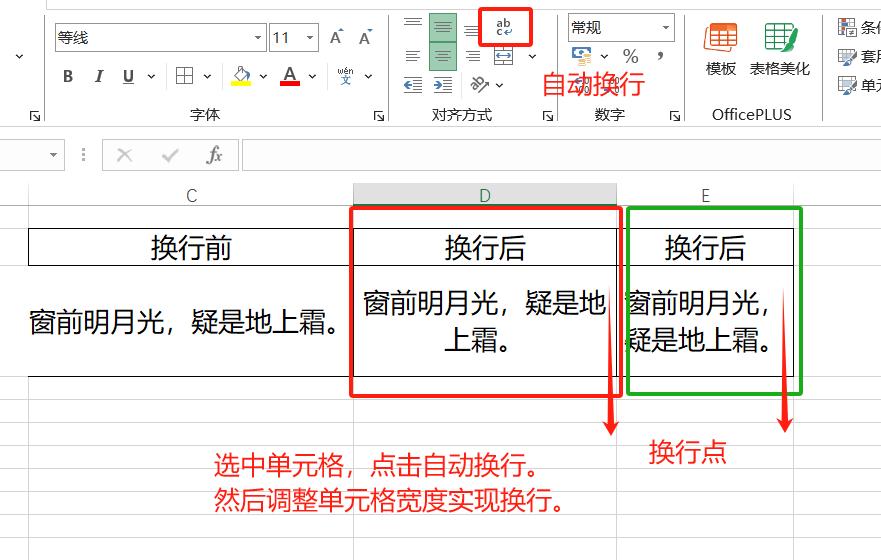The image size is (881, 560).
Task: Open conditional formatting button 条件
Action: tap(859, 27)
